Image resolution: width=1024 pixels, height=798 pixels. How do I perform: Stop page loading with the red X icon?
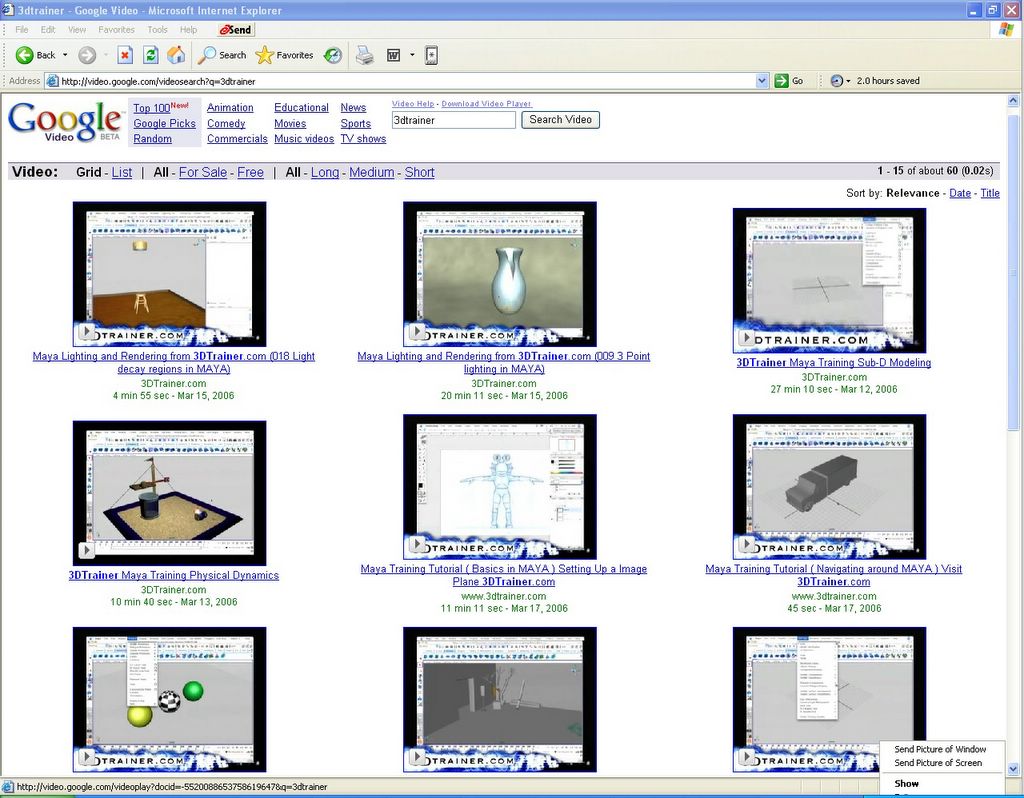tap(125, 56)
